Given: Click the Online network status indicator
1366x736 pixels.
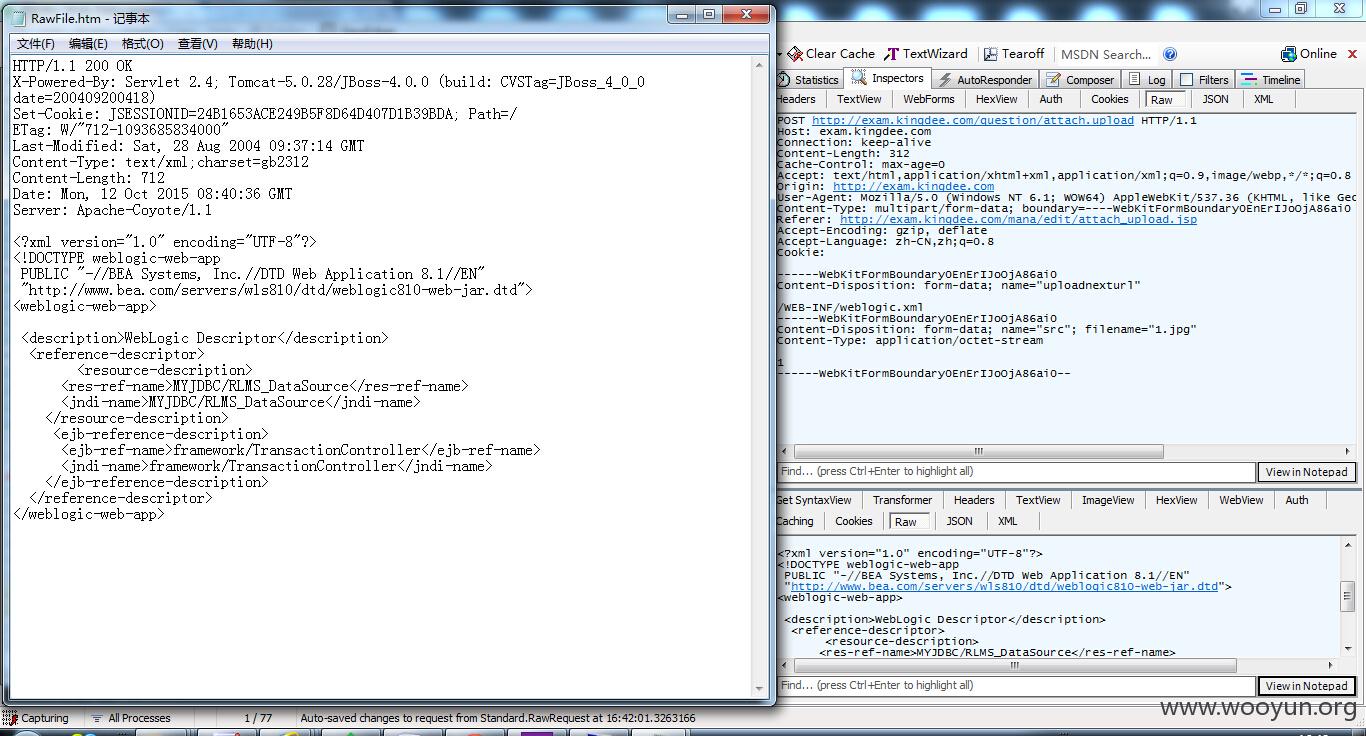Looking at the screenshot, I should (1309, 54).
